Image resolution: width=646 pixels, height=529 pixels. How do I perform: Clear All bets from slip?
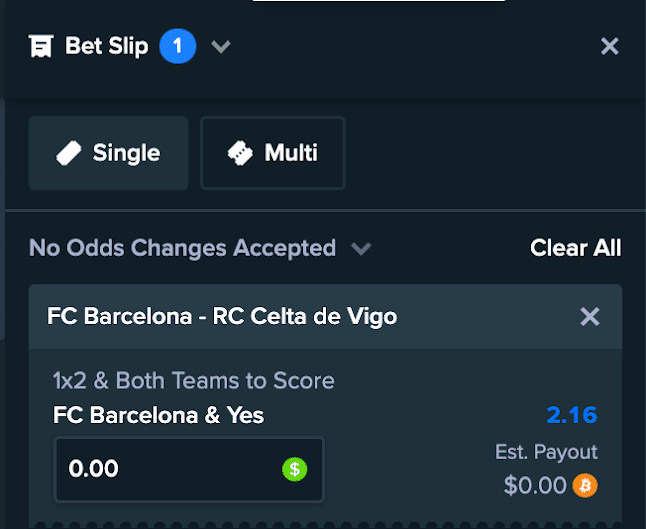[x=576, y=248]
